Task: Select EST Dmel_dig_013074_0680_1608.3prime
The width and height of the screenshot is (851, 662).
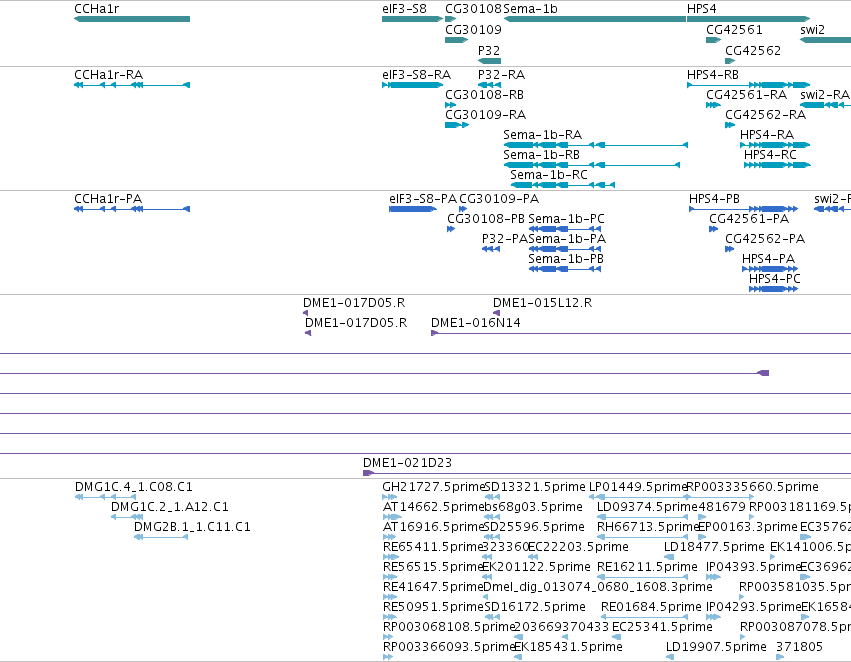Action: tap(598, 587)
